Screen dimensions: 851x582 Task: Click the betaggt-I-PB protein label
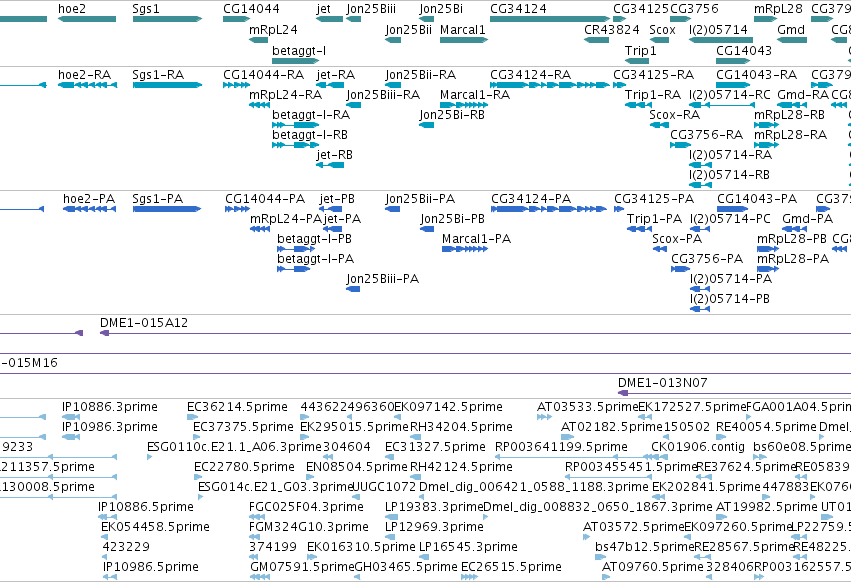click(x=314, y=238)
